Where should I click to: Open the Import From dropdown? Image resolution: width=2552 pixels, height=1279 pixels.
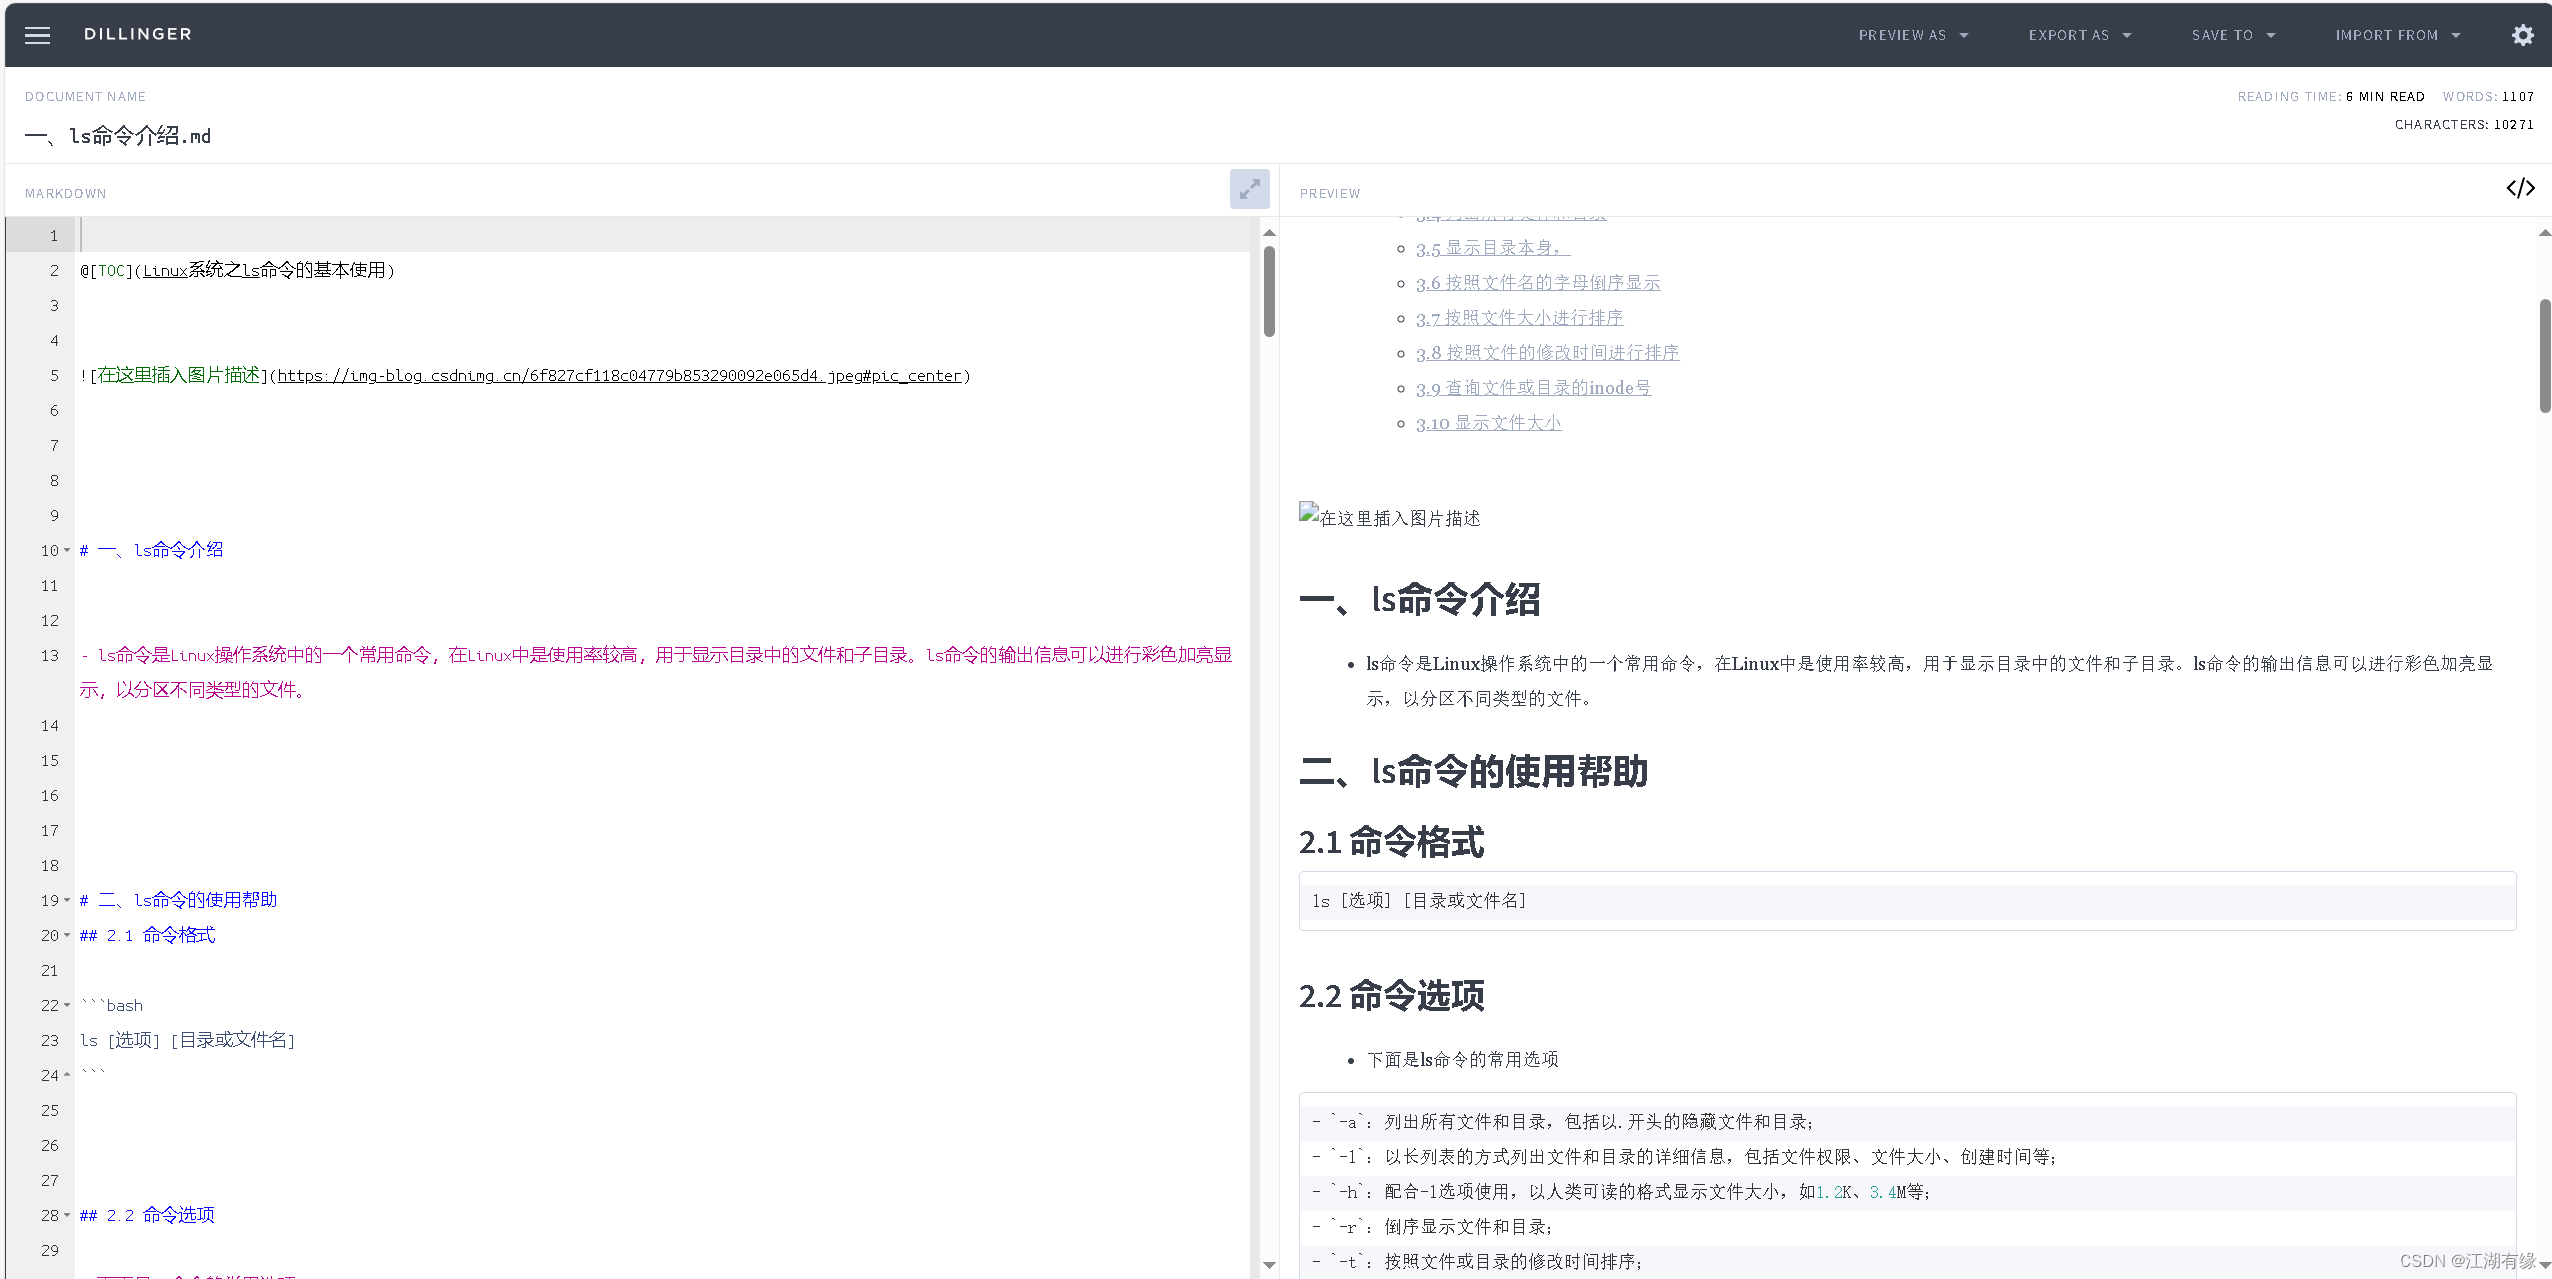[2397, 35]
